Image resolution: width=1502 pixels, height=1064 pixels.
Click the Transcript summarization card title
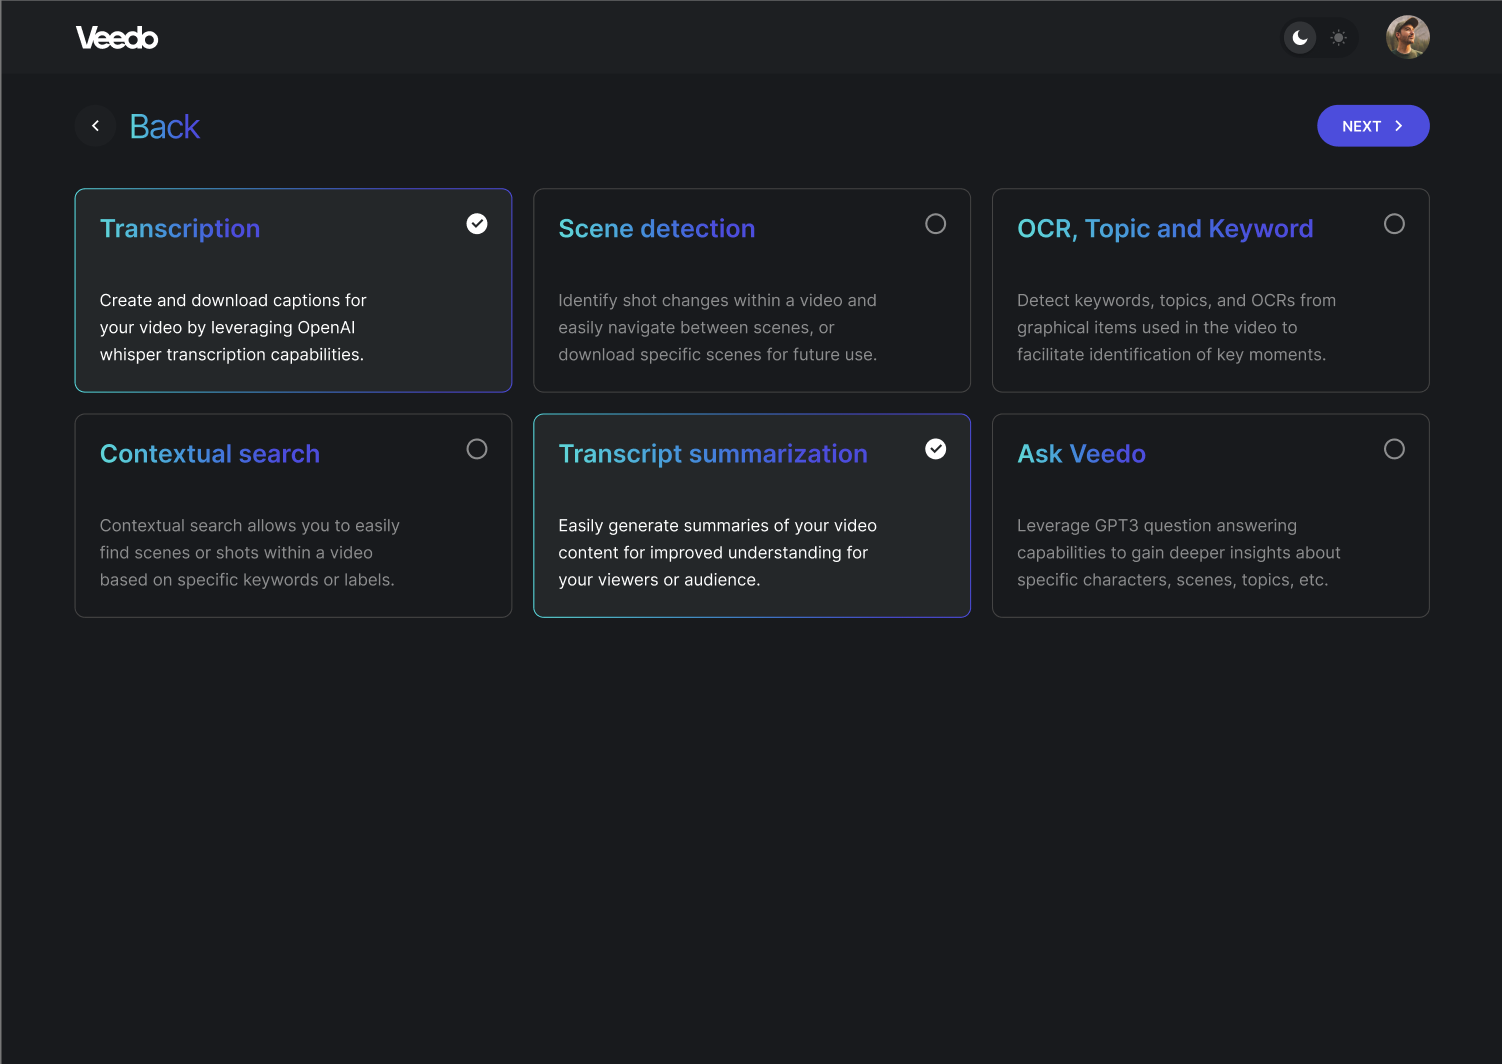click(713, 454)
